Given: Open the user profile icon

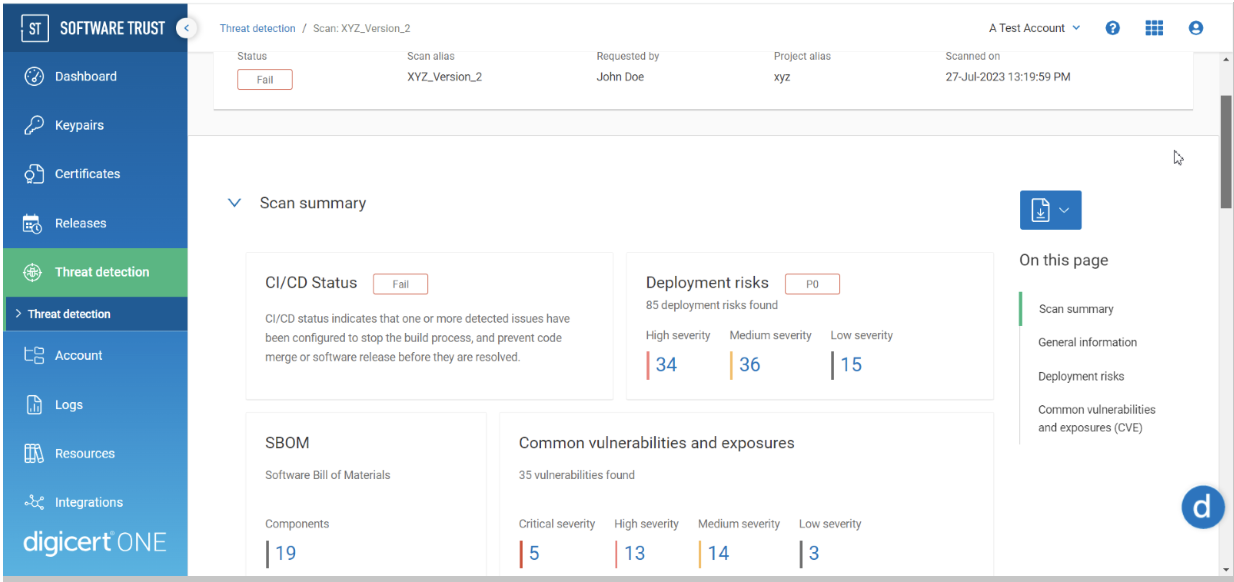Looking at the screenshot, I should pyautogui.click(x=1195, y=28).
